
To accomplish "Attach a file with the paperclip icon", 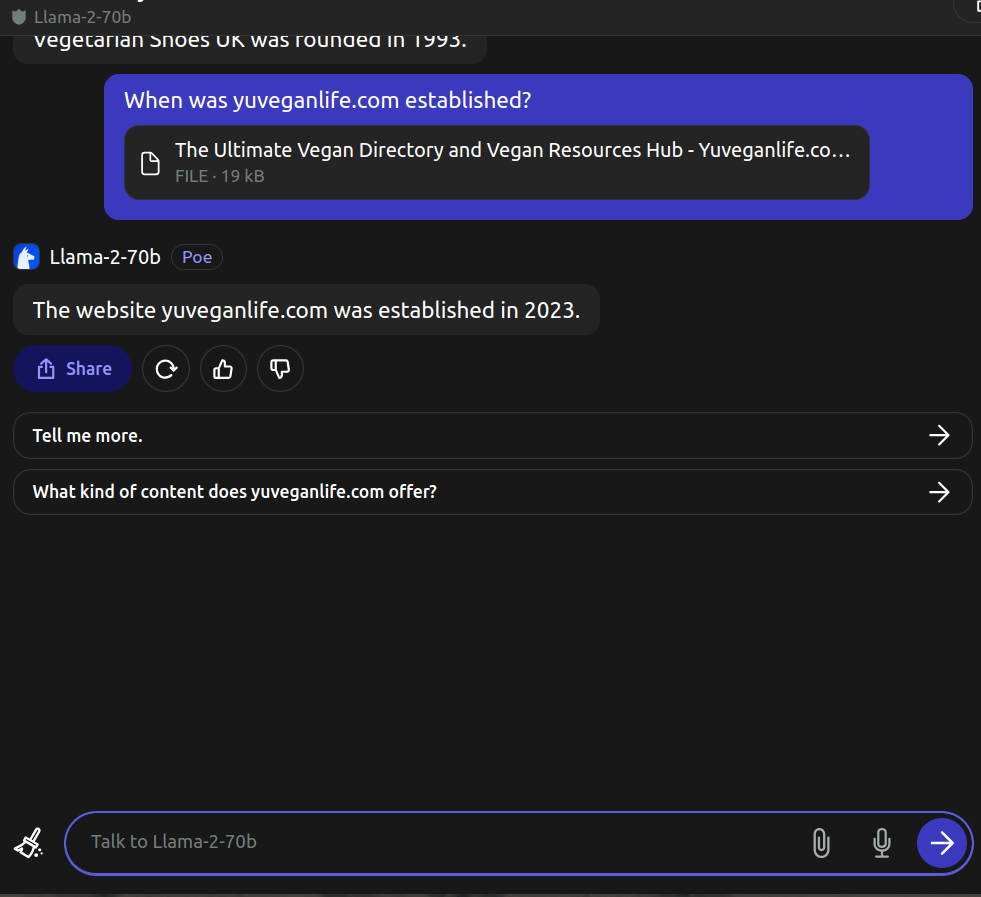I will [821, 843].
